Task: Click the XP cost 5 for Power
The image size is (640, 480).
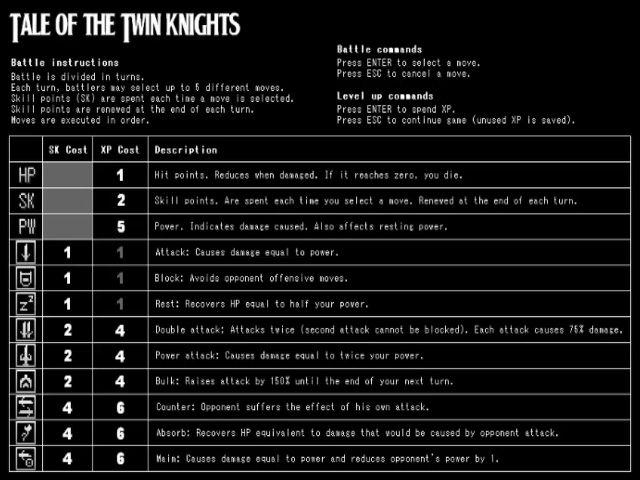Action: click(120, 226)
